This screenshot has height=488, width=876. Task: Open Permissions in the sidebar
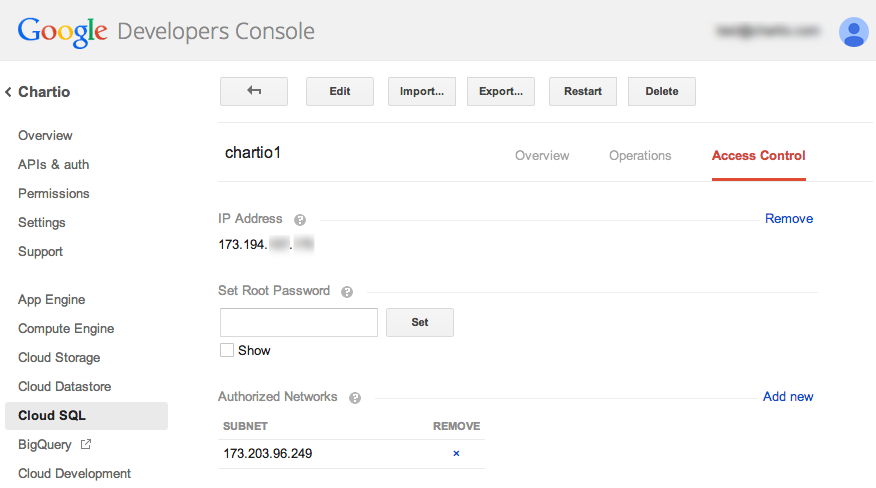pyautogui.click(x=54, y=193)
